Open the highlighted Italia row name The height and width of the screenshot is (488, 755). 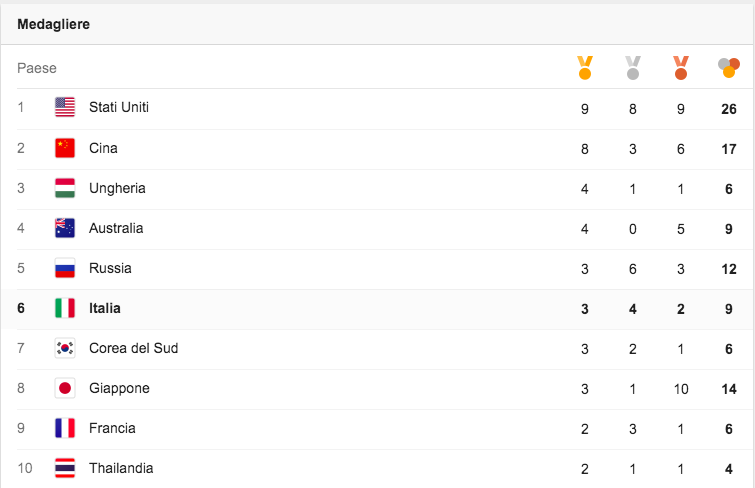(105, 308)
